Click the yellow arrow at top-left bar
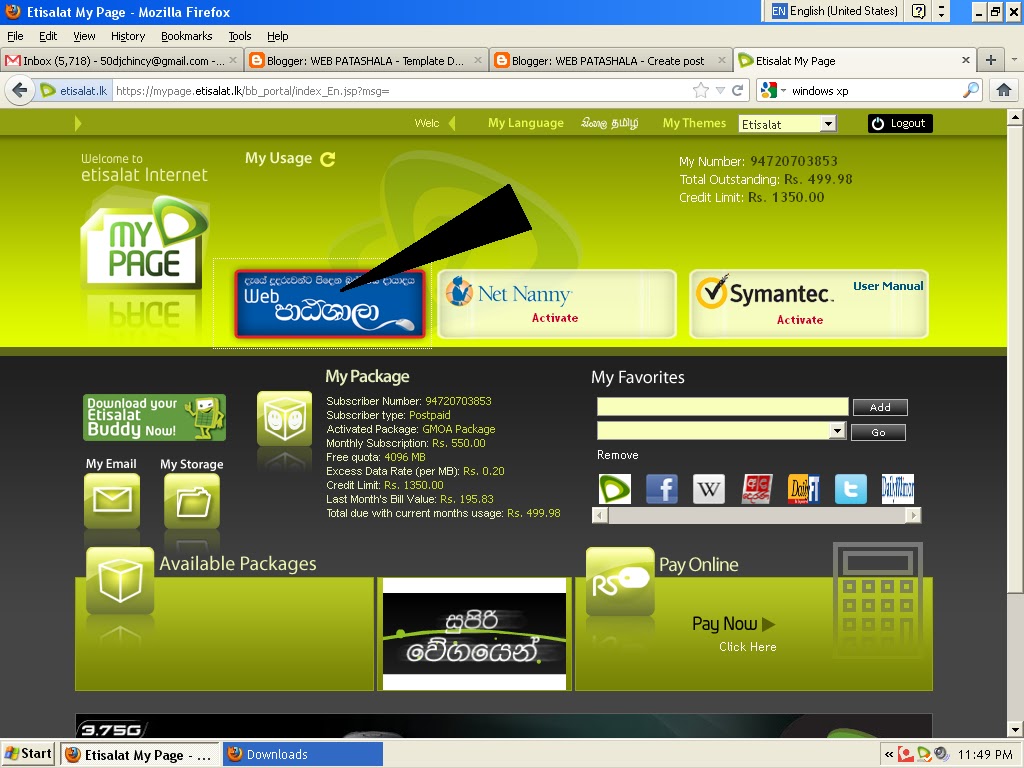Image resolution: width=1024 pixels, height=768 pixels. [x=78, y=123]
